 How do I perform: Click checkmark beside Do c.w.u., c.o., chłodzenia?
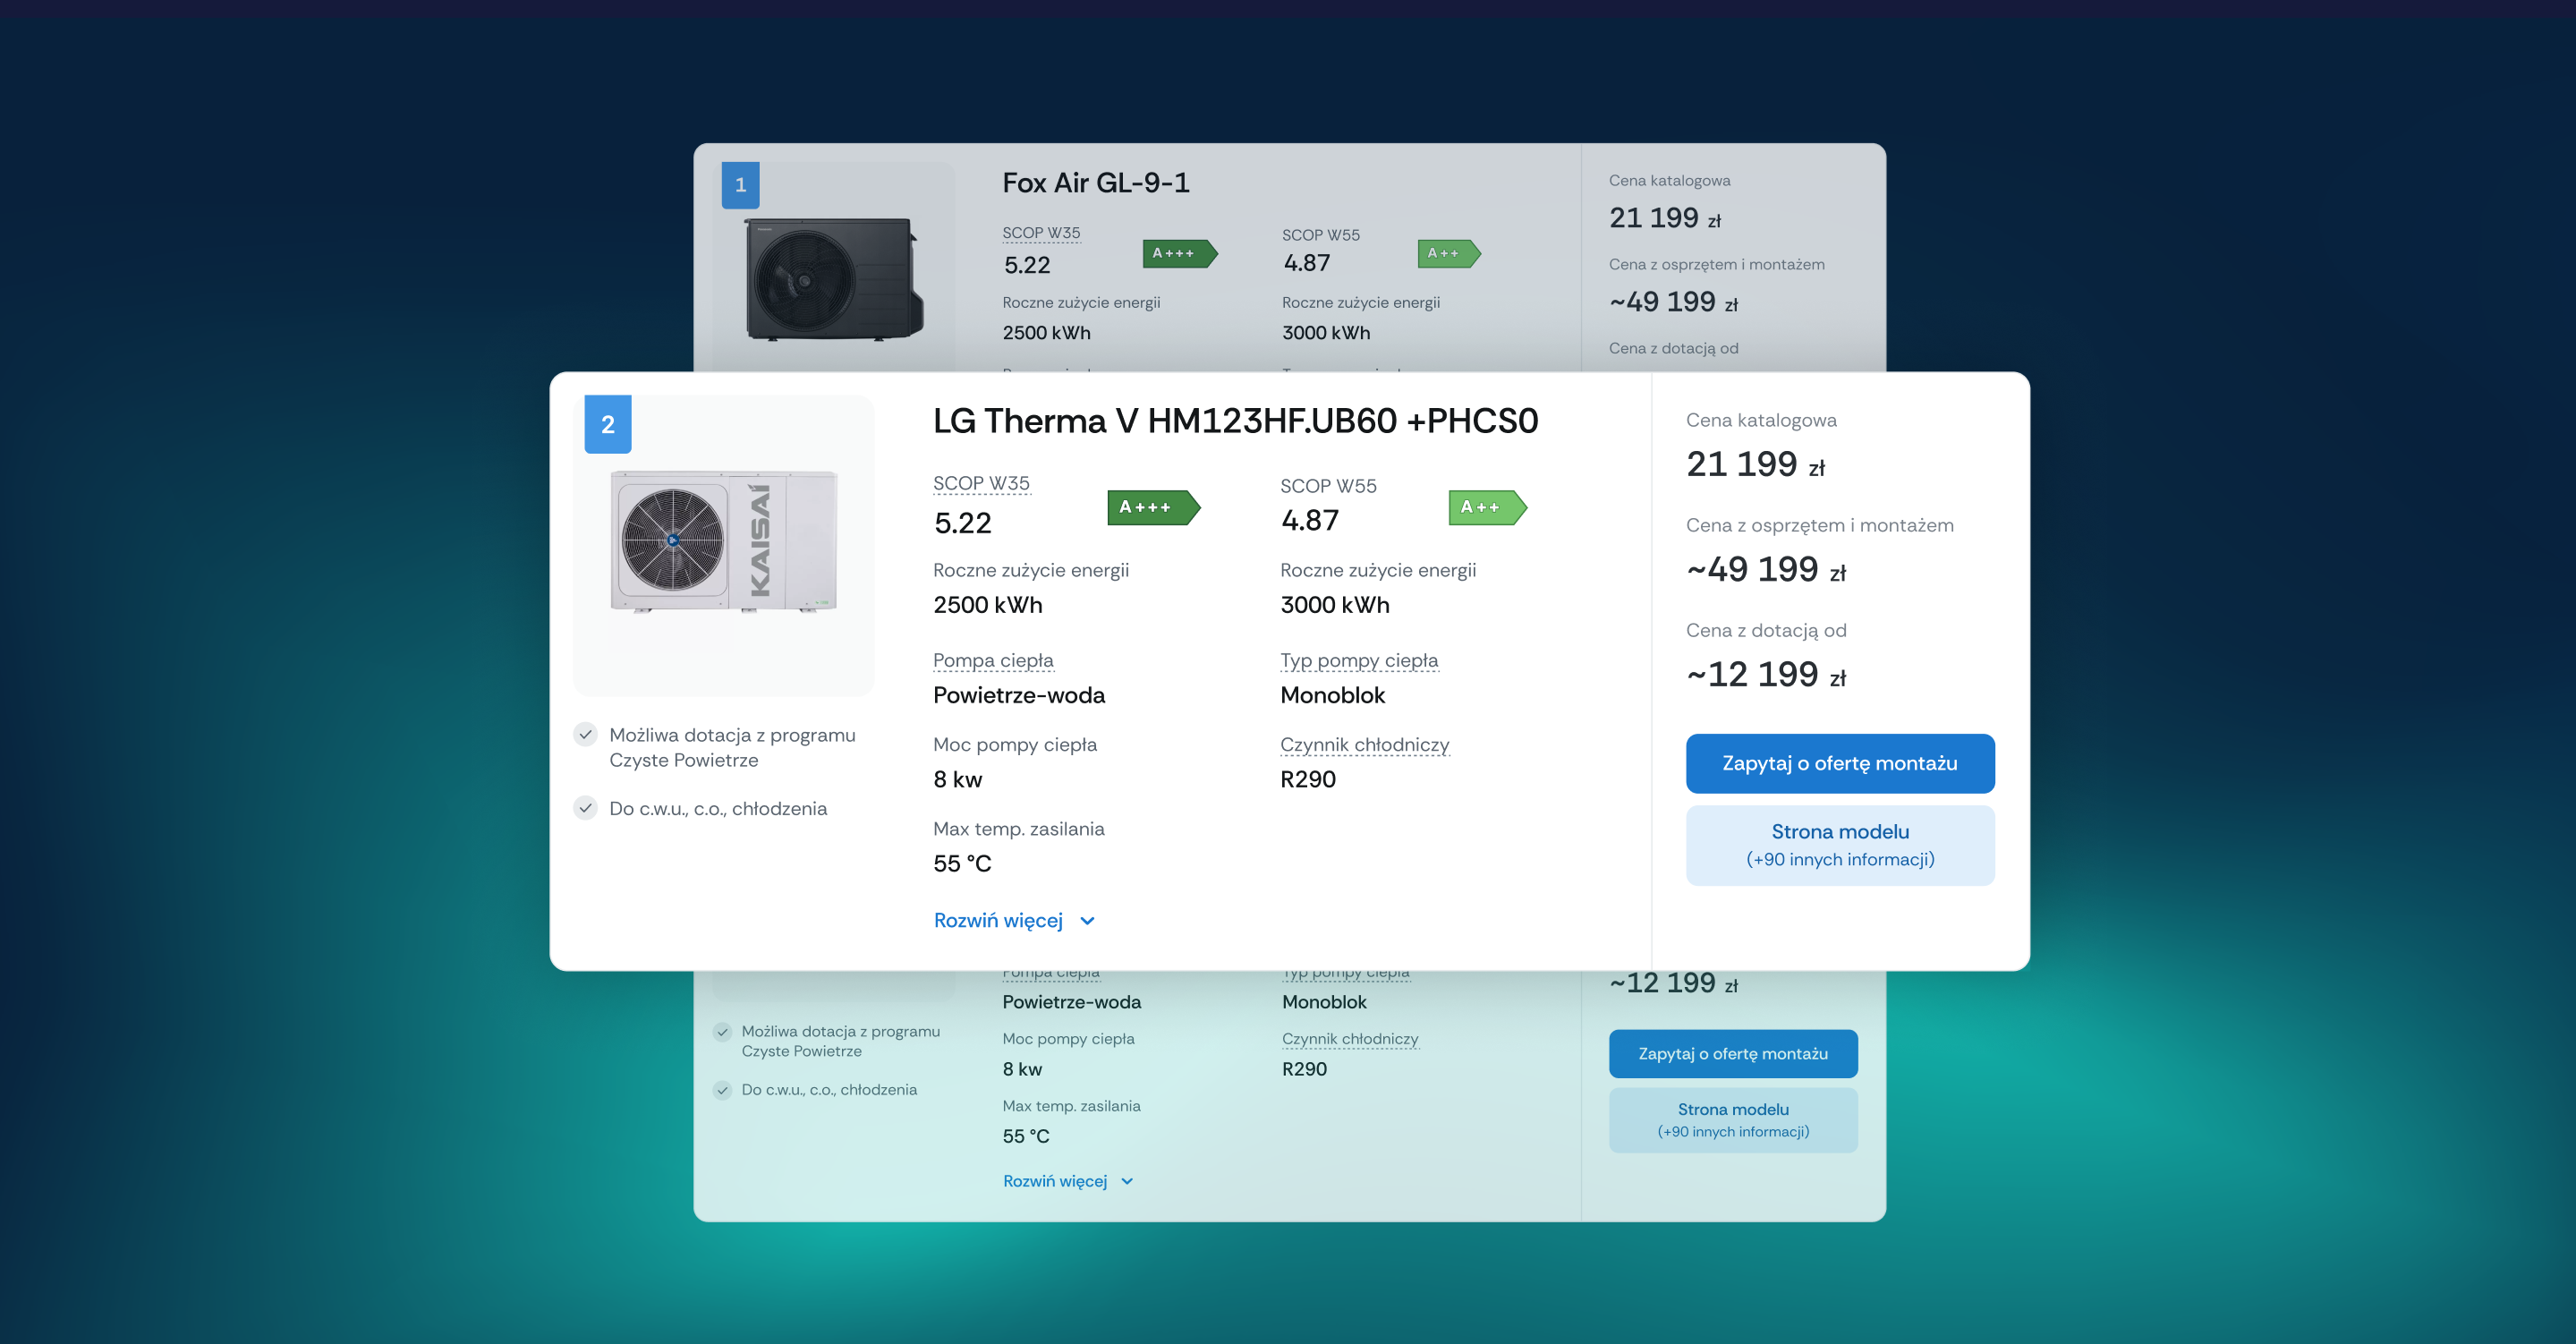[x=586, y=807]
